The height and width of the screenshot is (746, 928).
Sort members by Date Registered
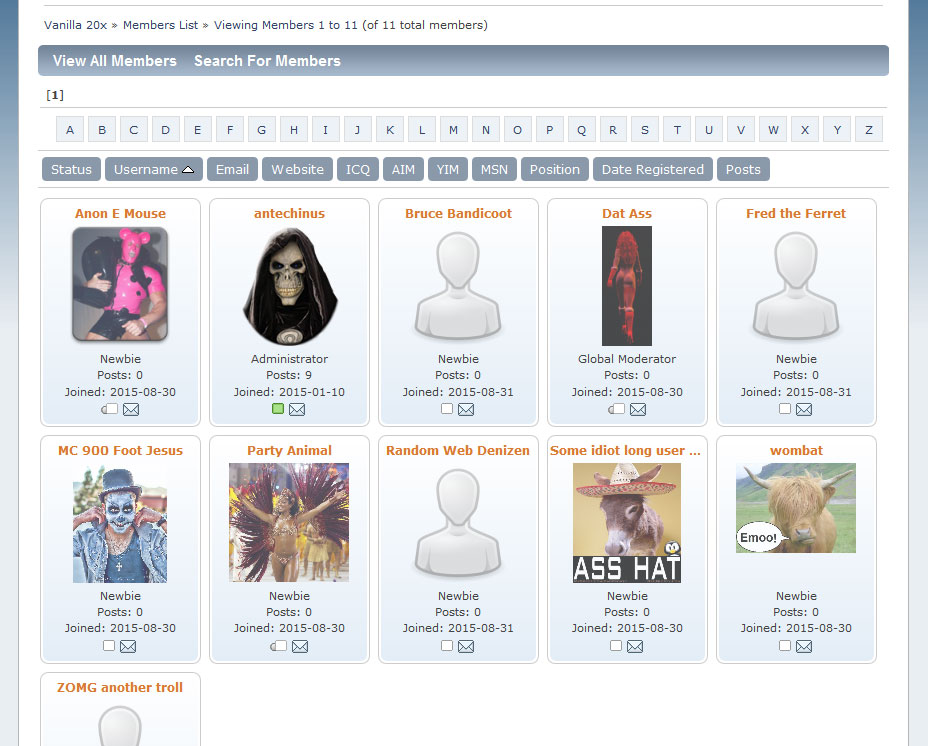pyautogui.click(x=653, y=169)
